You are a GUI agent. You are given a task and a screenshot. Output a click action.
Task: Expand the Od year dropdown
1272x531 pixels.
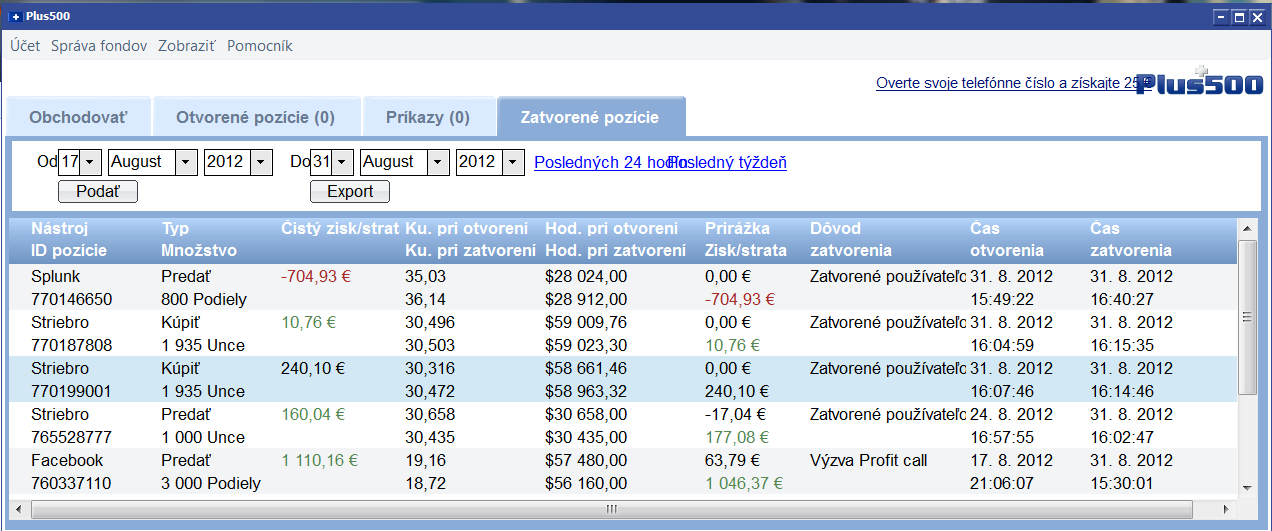coord(261,162)
